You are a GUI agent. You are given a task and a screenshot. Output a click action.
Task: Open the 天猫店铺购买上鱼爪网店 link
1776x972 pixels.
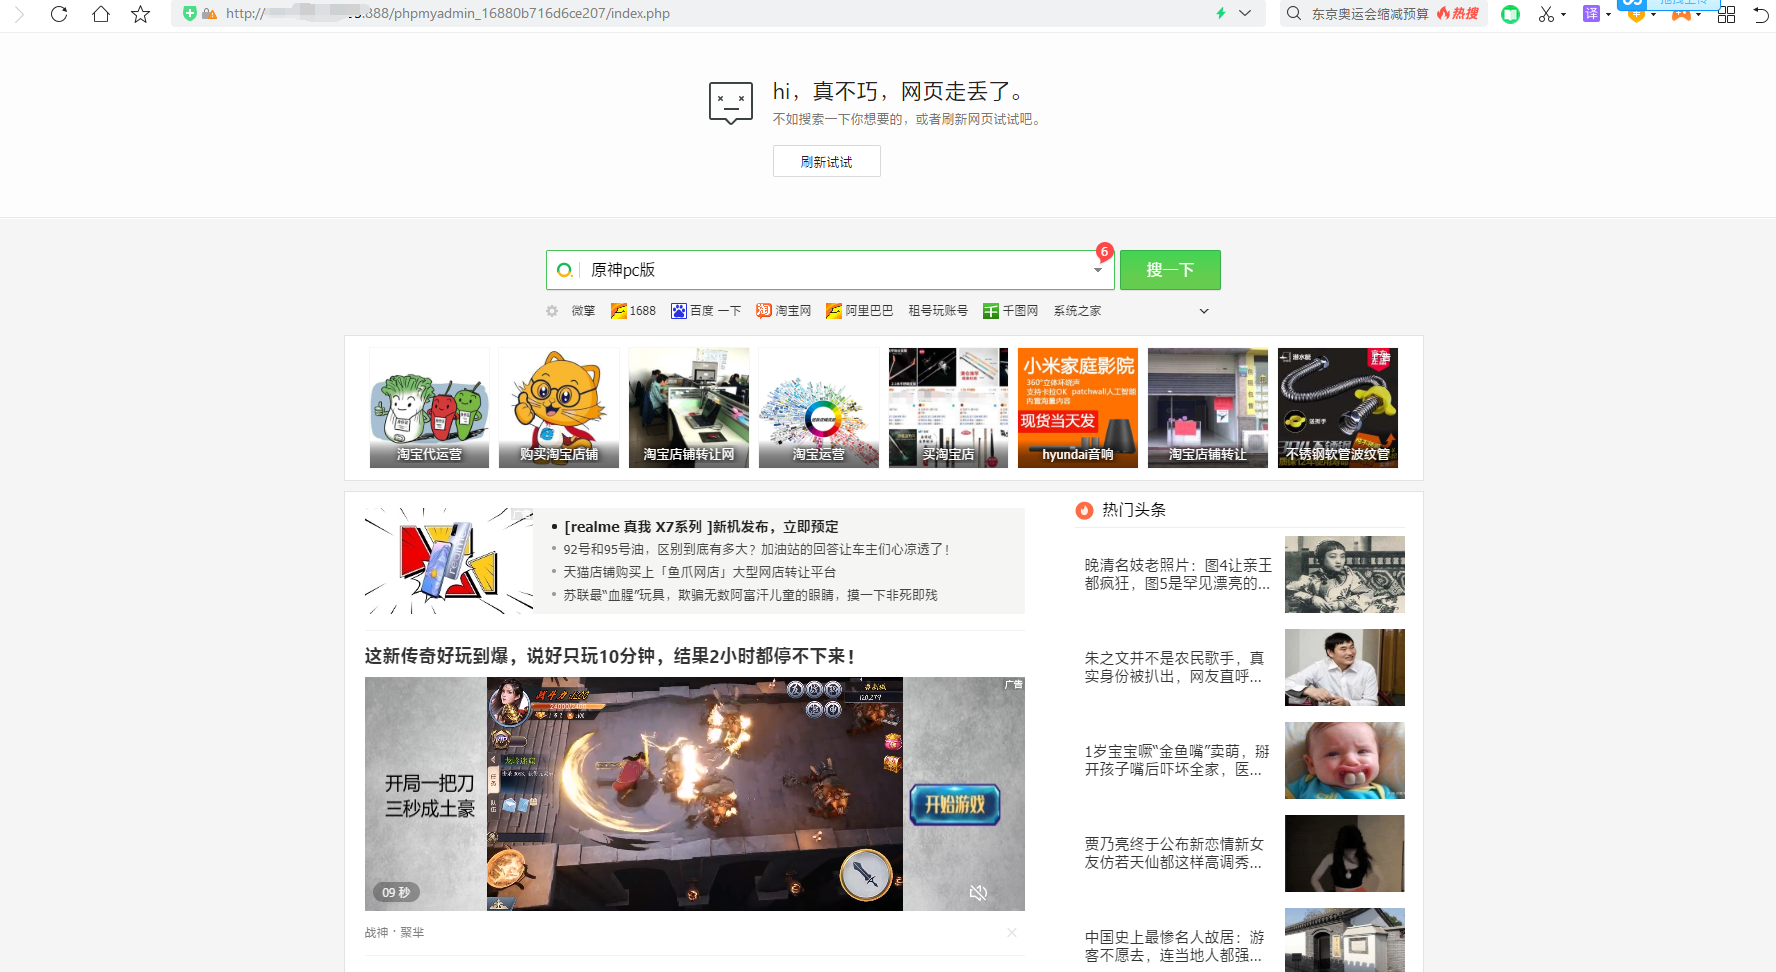point(699,572)
